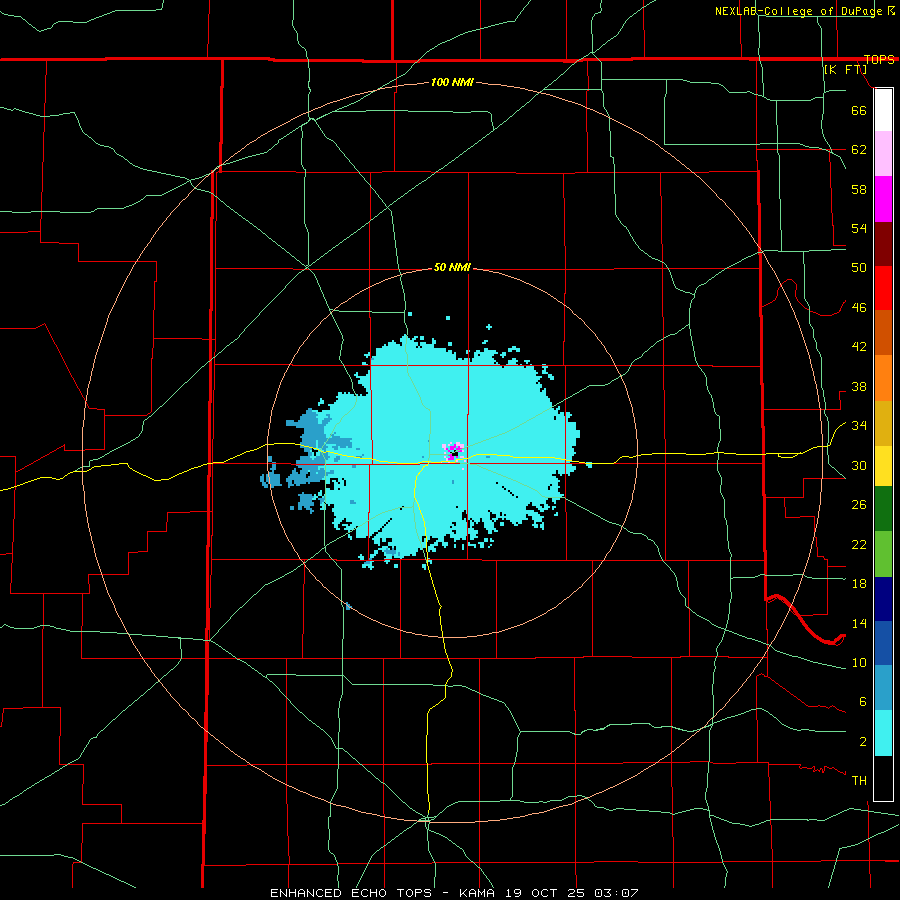Click the steel blue 6-10 kft swatch
This screenshot has width=900, height=900.
point(883,688)
